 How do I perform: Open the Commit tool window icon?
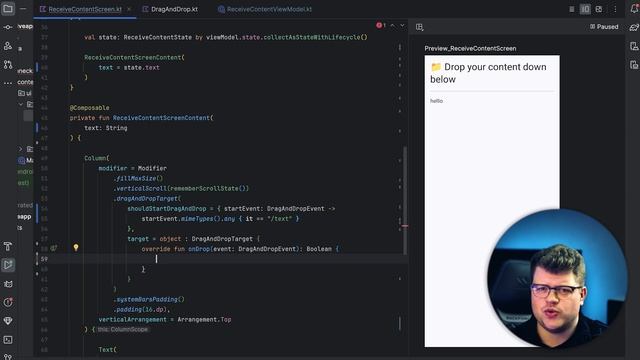(8, 27)
